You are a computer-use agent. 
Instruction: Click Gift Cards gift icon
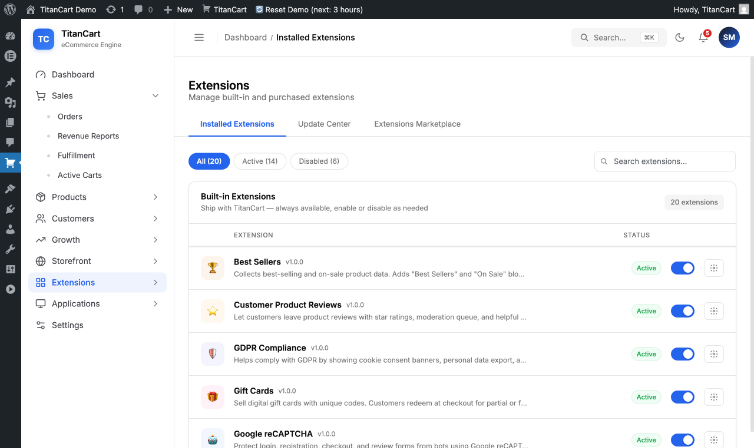point(213,397)
